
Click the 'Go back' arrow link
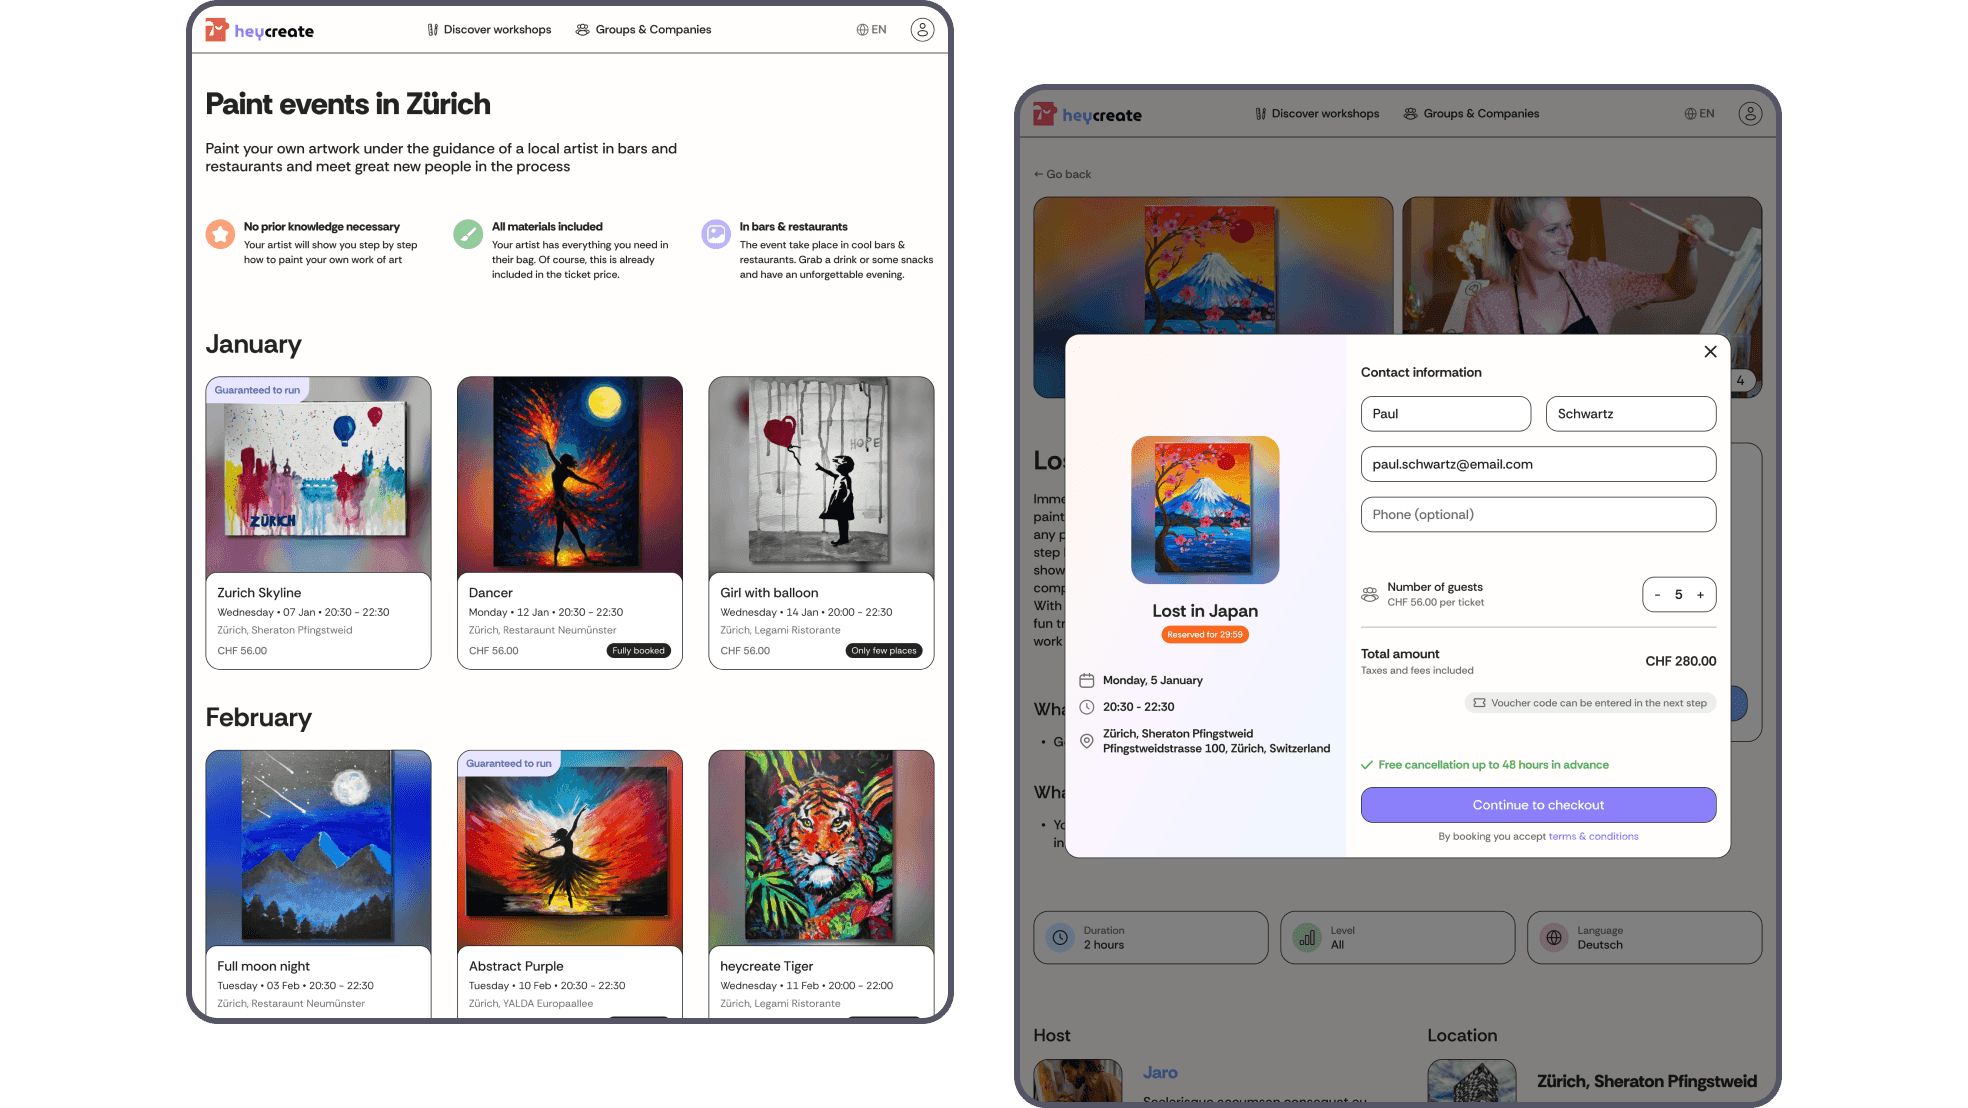(1062, 174)
